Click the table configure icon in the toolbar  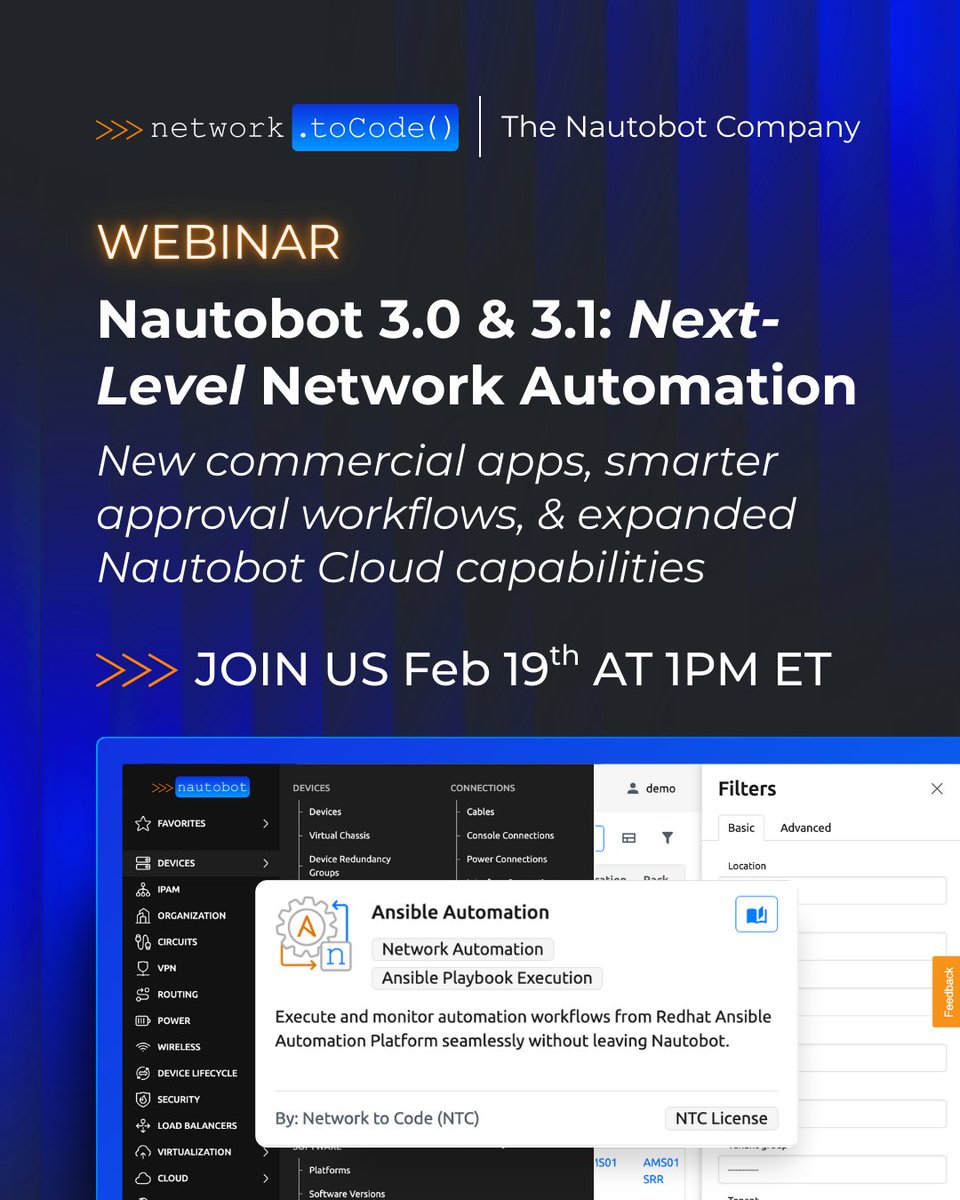[629, 838]
